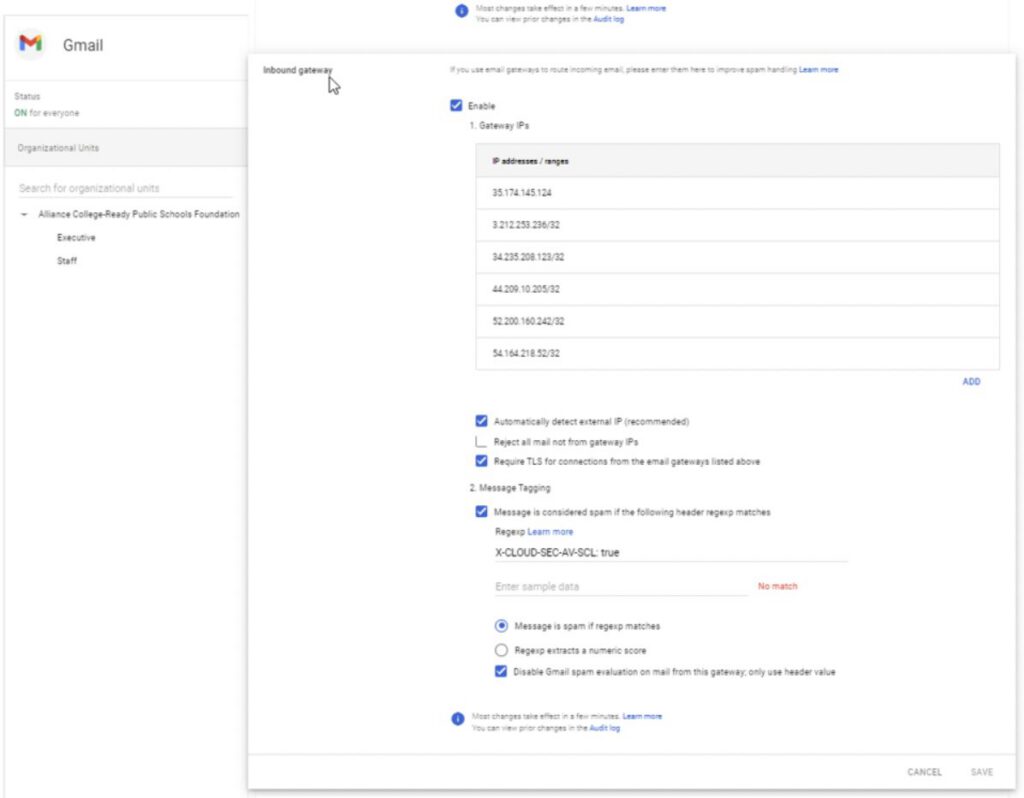Screen dimensions: 1024x798
Task: Check Reject all mail not from gateway IPs
Action: point(482,441)
